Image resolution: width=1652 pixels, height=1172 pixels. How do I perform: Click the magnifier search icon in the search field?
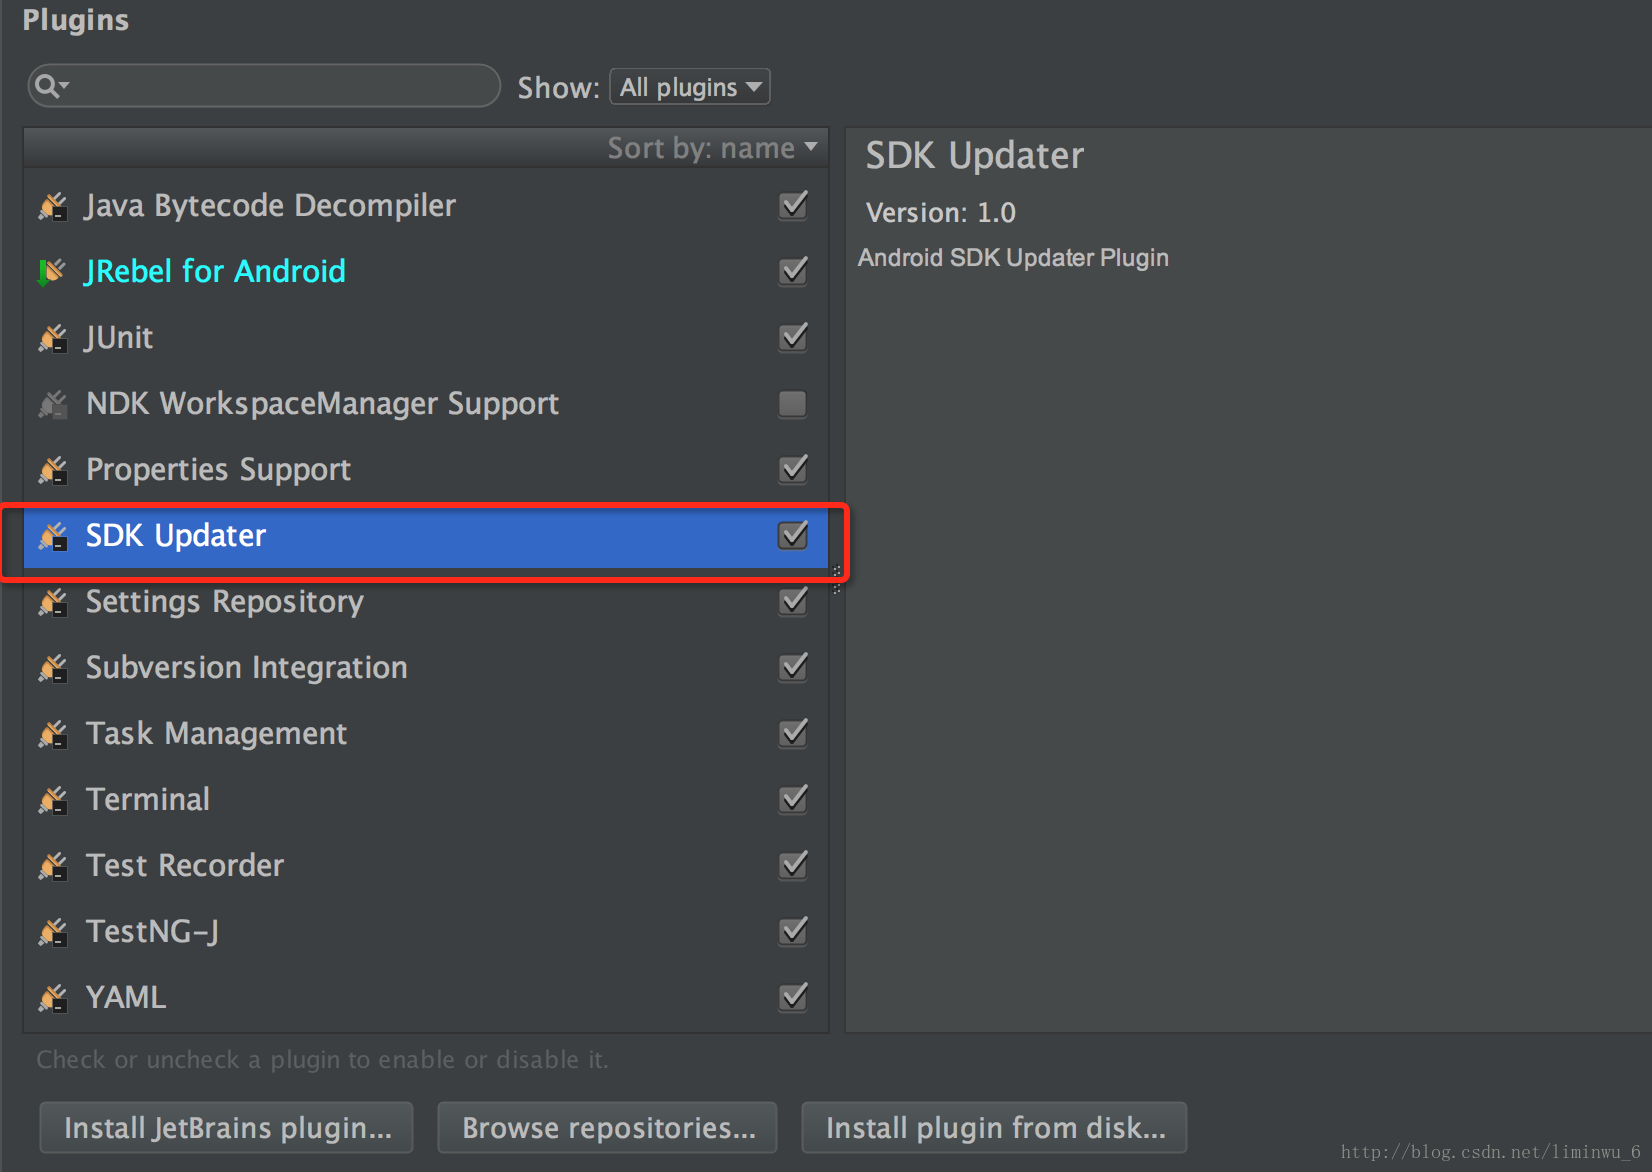[51, 87]
